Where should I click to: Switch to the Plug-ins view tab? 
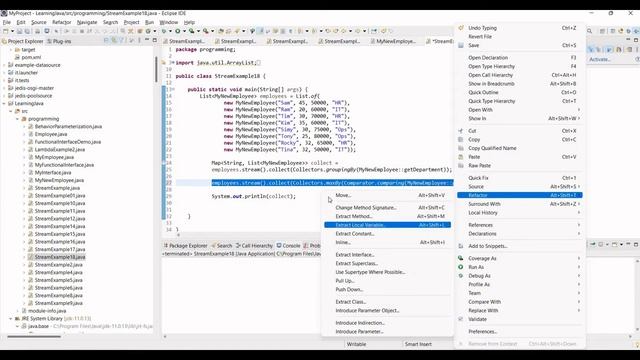point(59,41)
